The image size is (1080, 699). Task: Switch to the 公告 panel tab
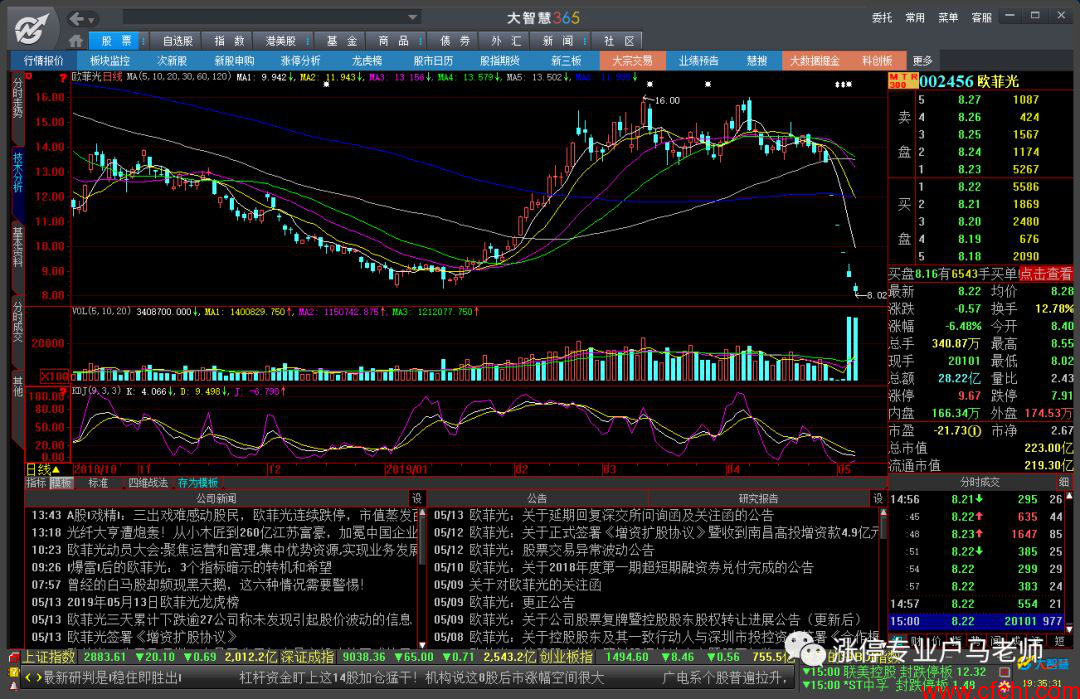pyautogui.click(x=537, y=498)
